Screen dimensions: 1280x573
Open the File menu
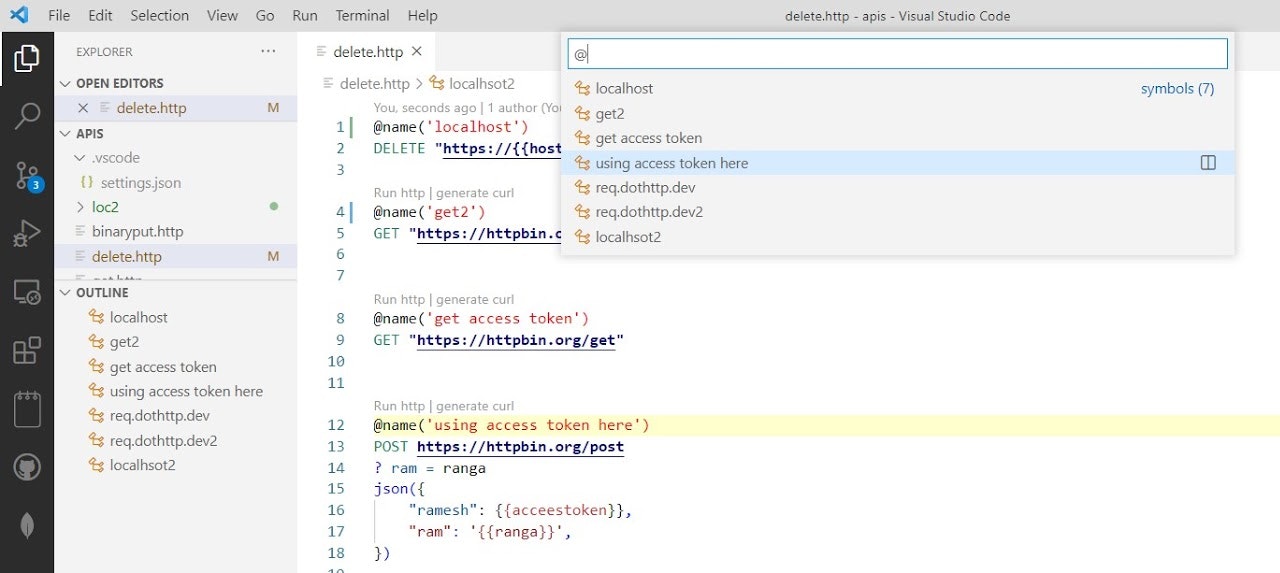click(x=59, y=15)
